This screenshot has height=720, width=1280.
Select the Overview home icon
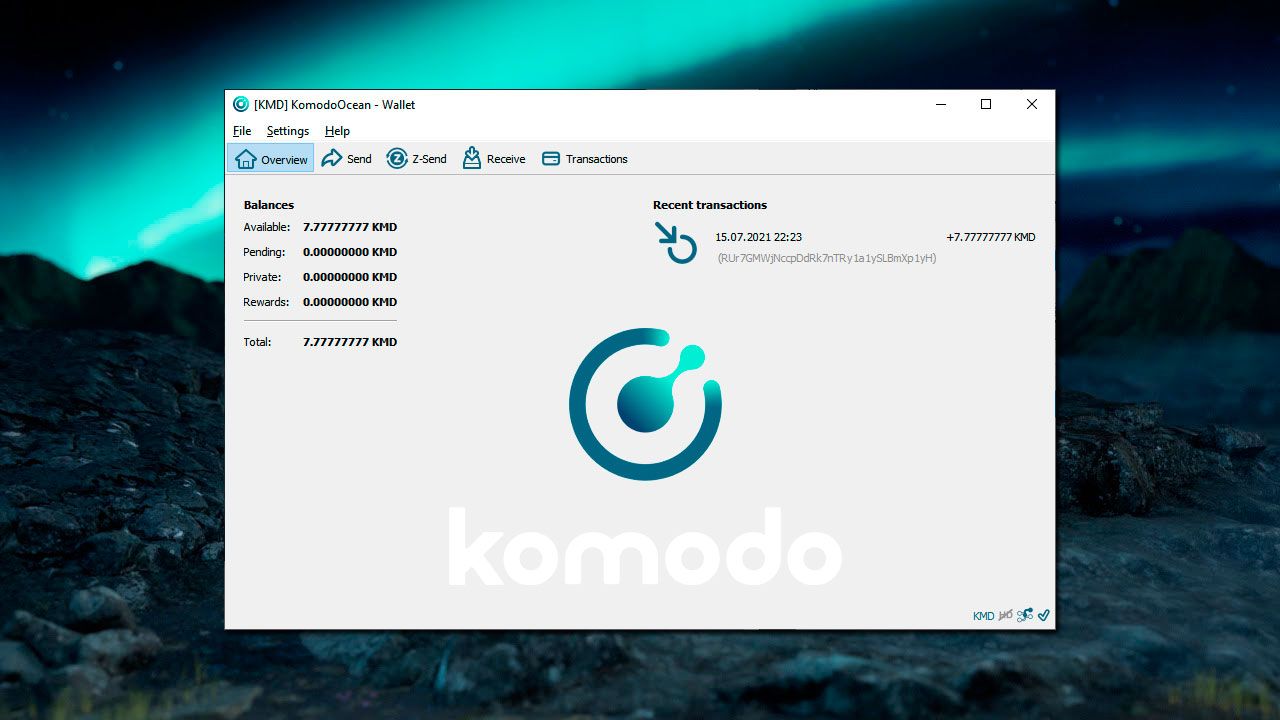(246, 158)
